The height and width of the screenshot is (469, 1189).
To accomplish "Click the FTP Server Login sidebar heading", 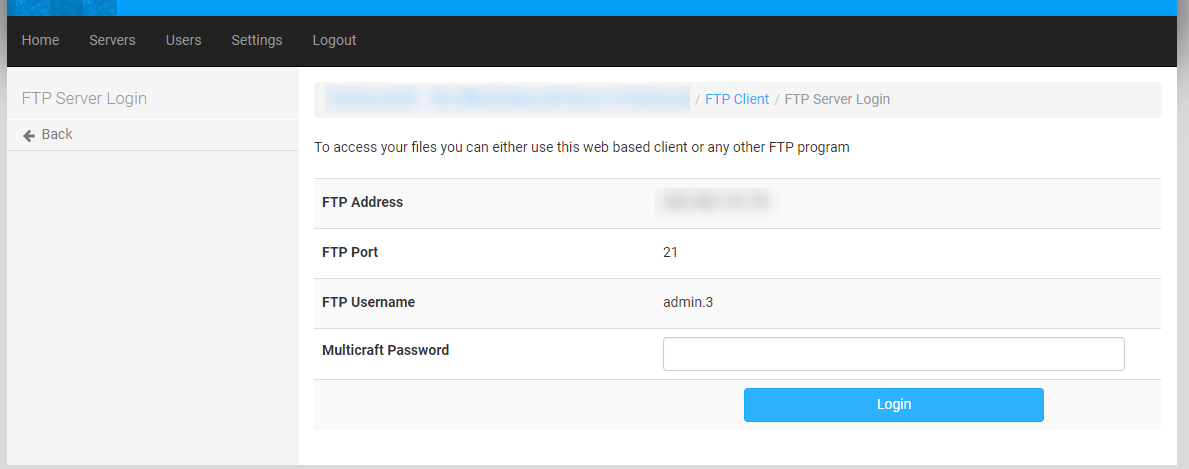I will [84, 98].
